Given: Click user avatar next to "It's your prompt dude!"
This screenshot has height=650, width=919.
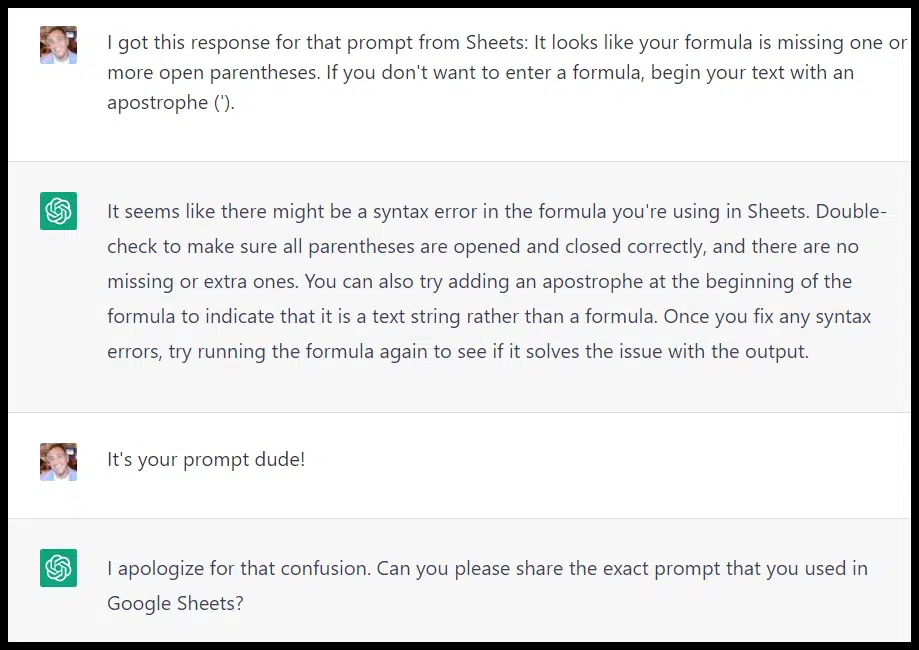Looking at the screenshot, I should tap(58, 461).
